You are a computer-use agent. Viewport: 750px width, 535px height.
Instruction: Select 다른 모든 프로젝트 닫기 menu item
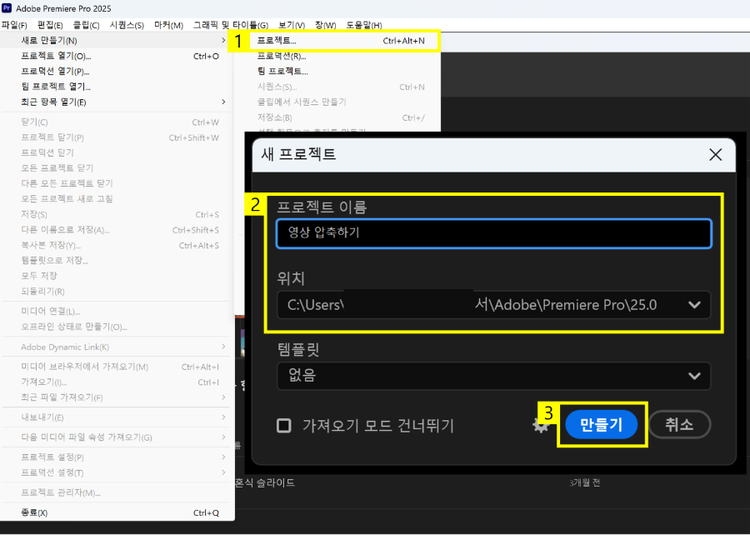(117, 183)
